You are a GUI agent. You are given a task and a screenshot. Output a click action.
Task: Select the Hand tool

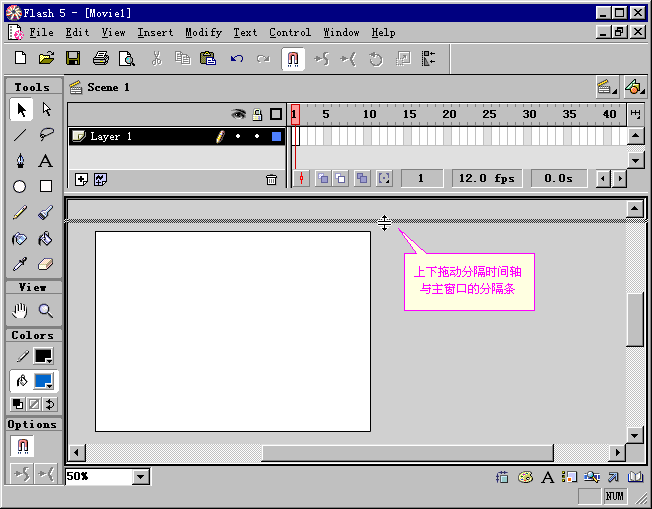click(x=20, y=311)
